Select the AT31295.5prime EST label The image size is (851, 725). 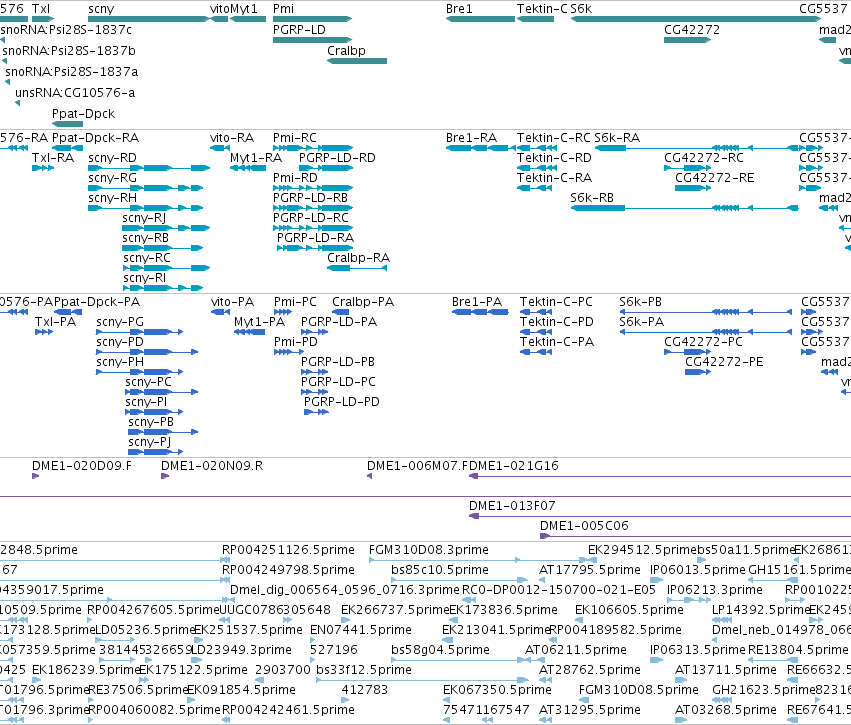pos(590,710)
